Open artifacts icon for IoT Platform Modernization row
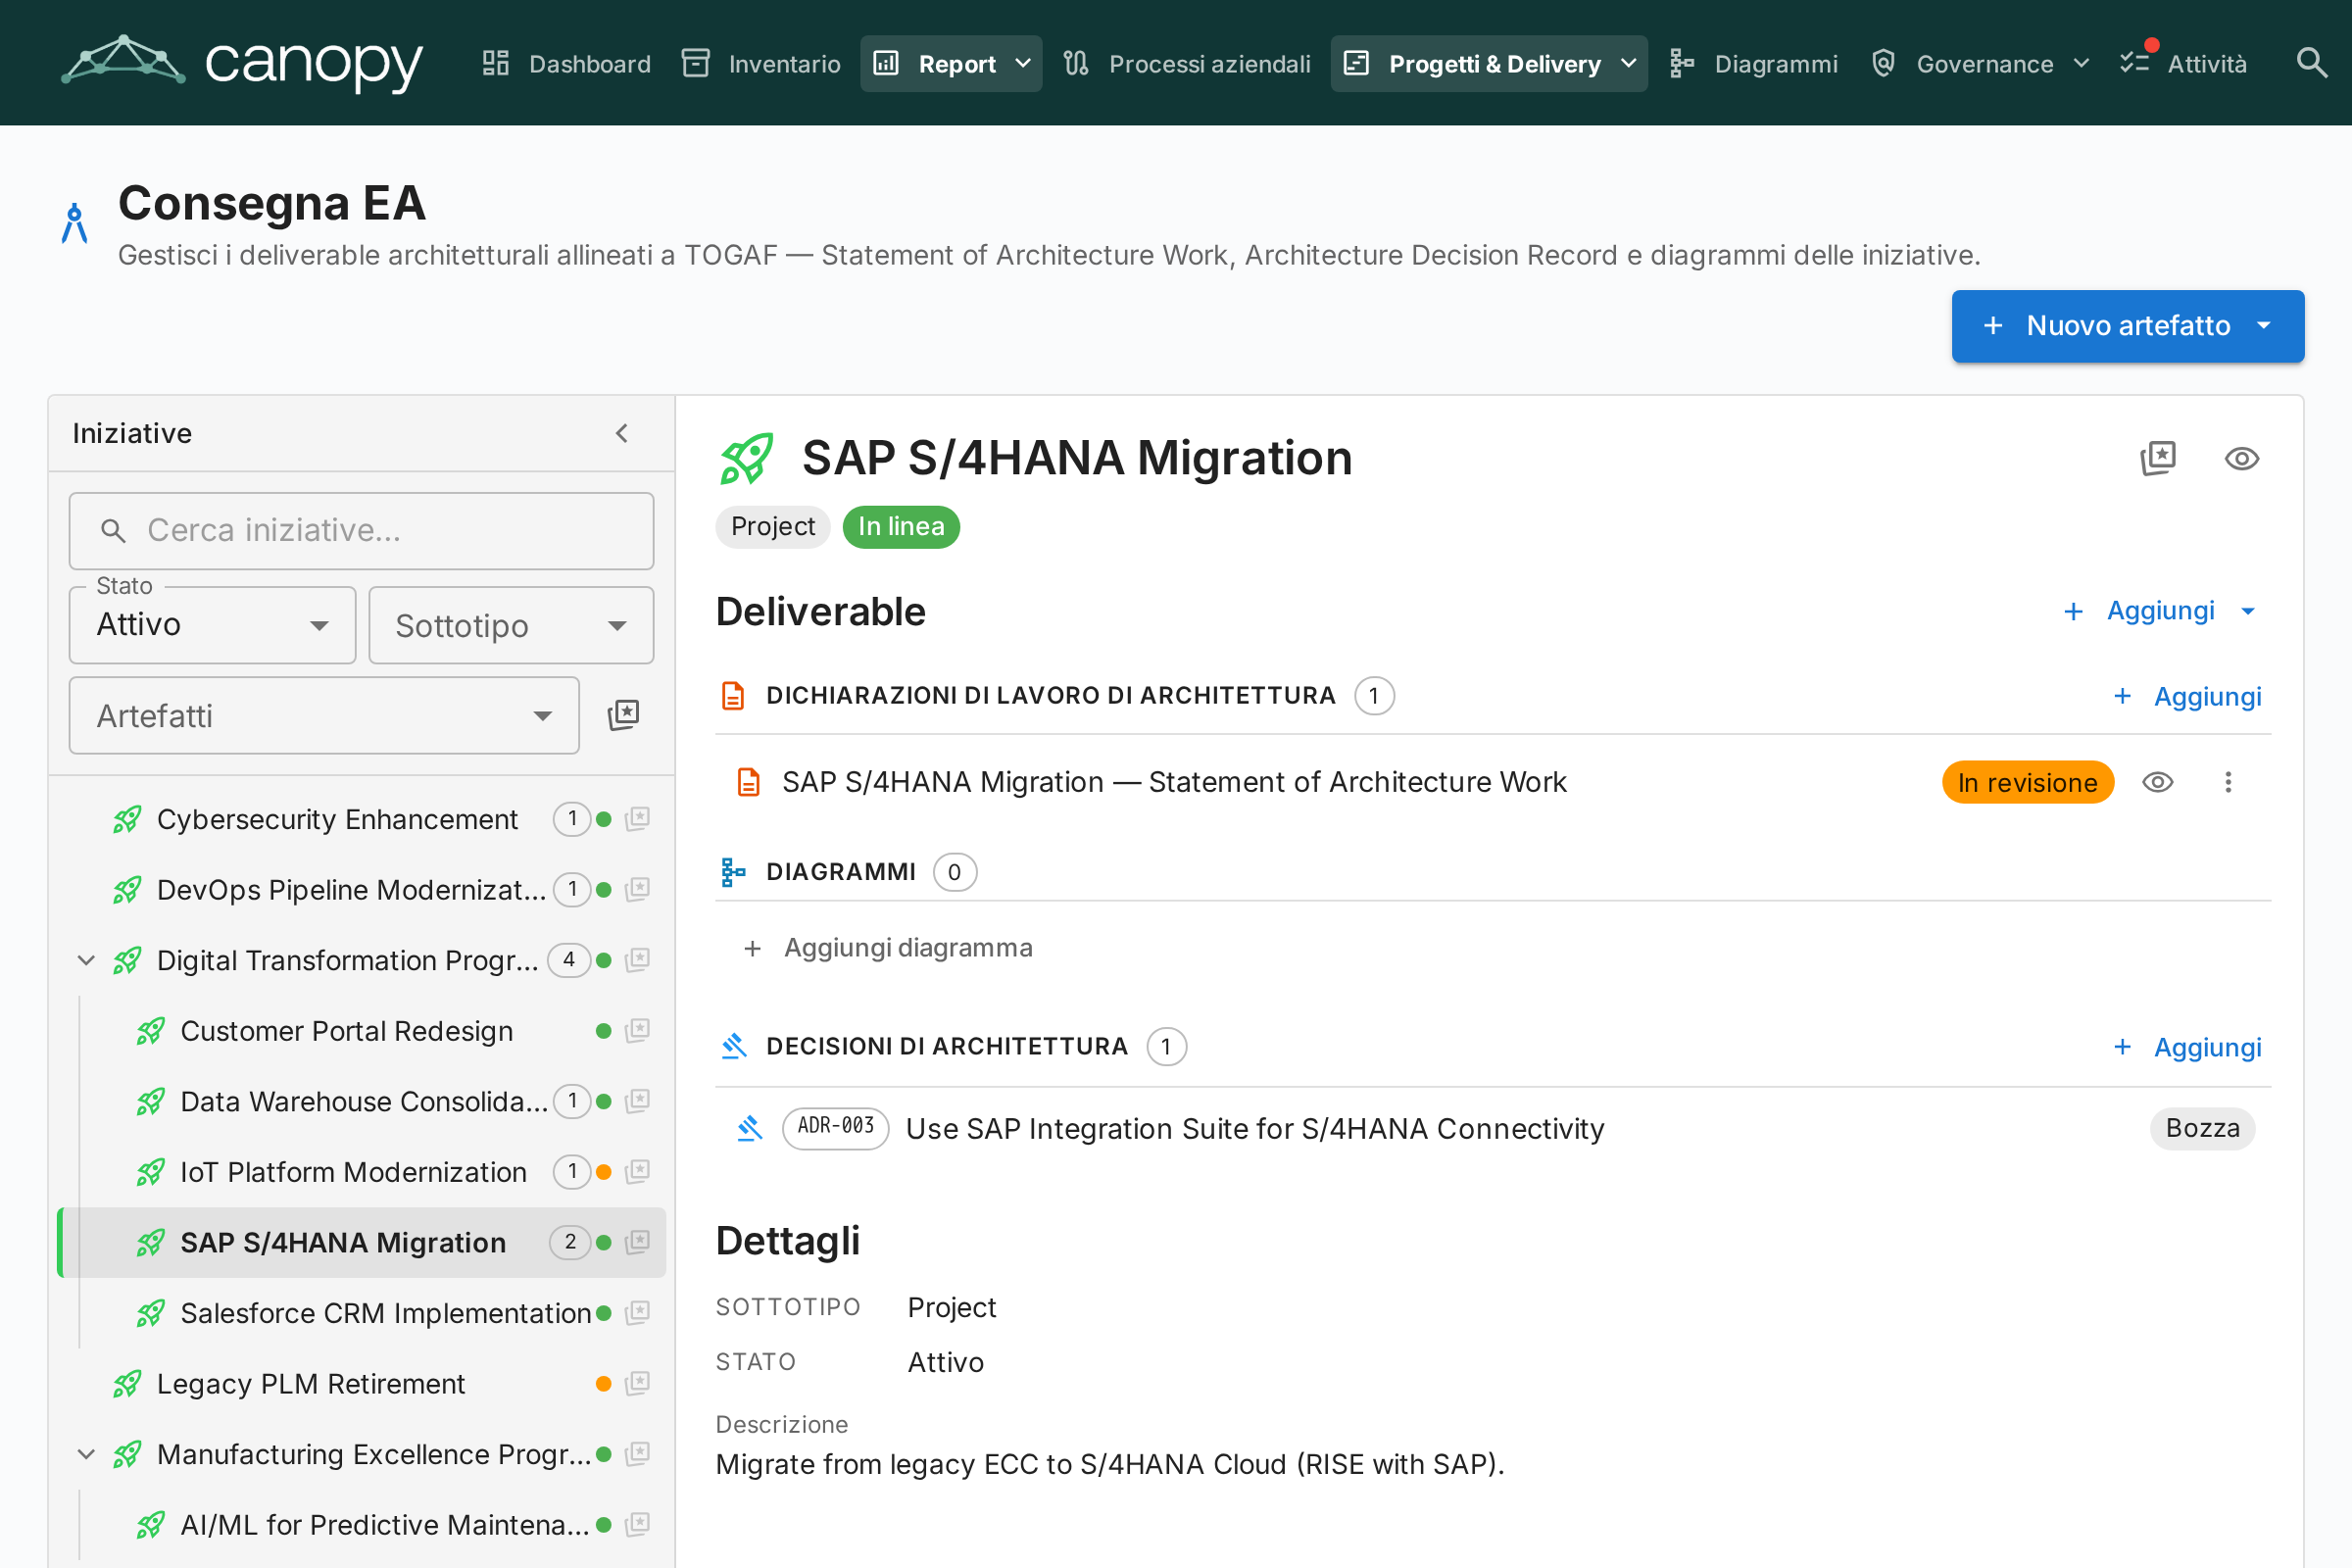2352x1568 pixels. (x=637, y=1171)
